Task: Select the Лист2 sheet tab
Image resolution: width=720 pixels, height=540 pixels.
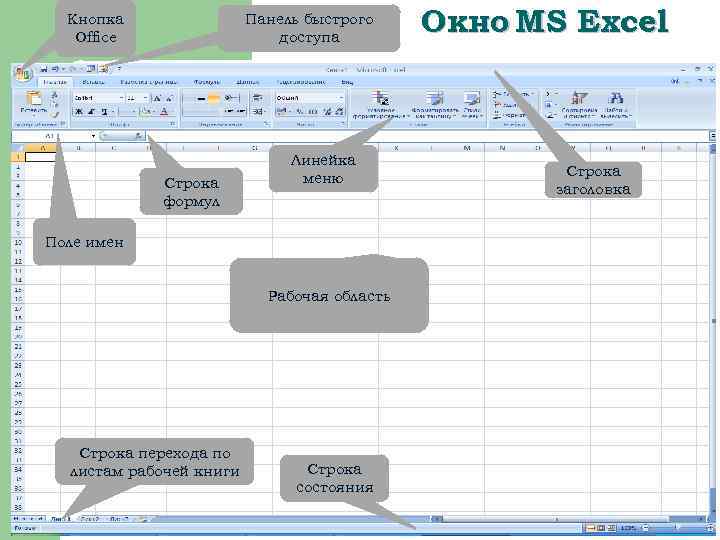Action: [x=90, y=519]
